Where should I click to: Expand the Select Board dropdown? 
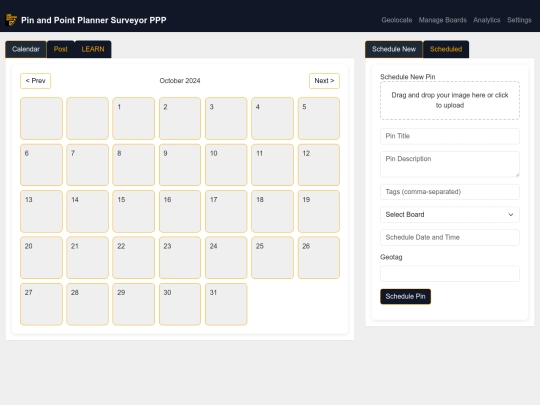pyautogui.click(x=450, y=215)
